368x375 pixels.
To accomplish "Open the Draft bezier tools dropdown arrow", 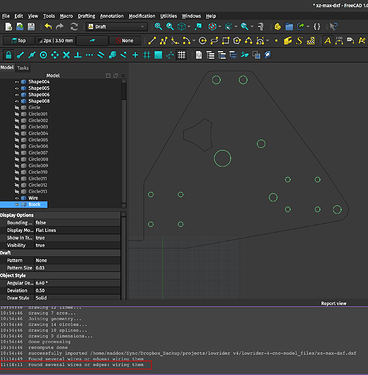I will tap(267, 41).
